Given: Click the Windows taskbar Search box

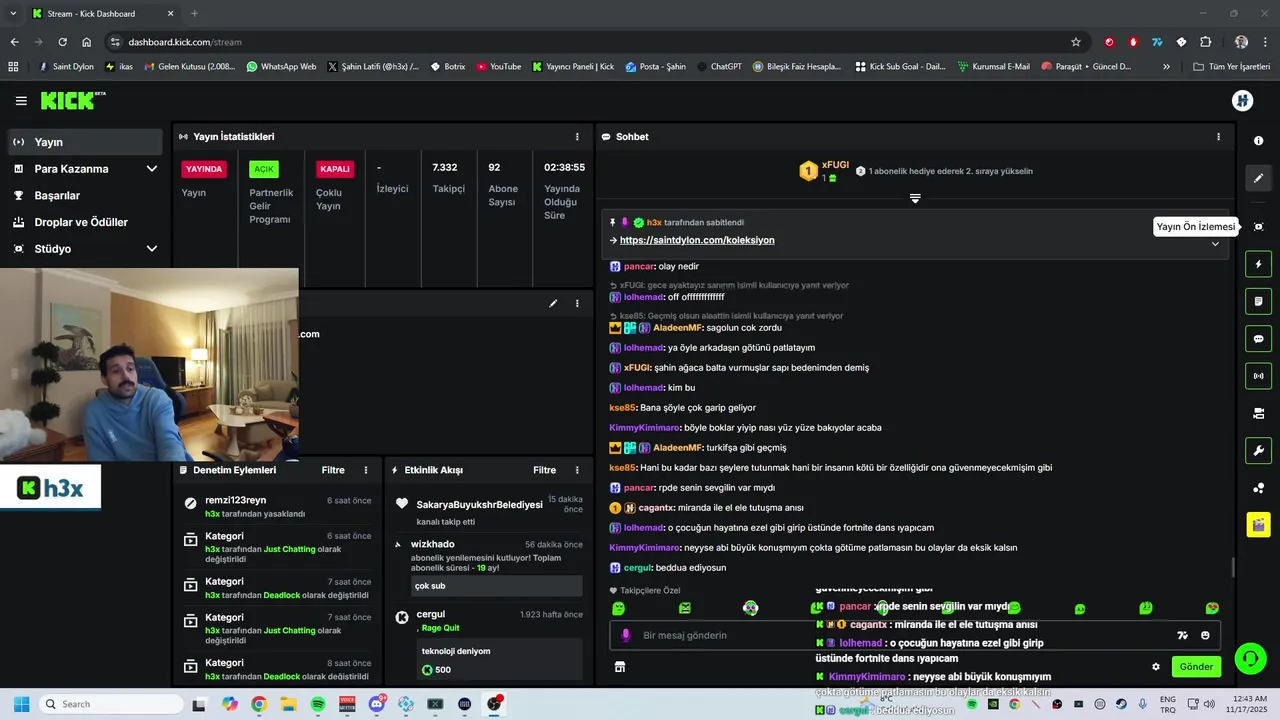Looking at the screenshot, I should click(x=110, y=704).
